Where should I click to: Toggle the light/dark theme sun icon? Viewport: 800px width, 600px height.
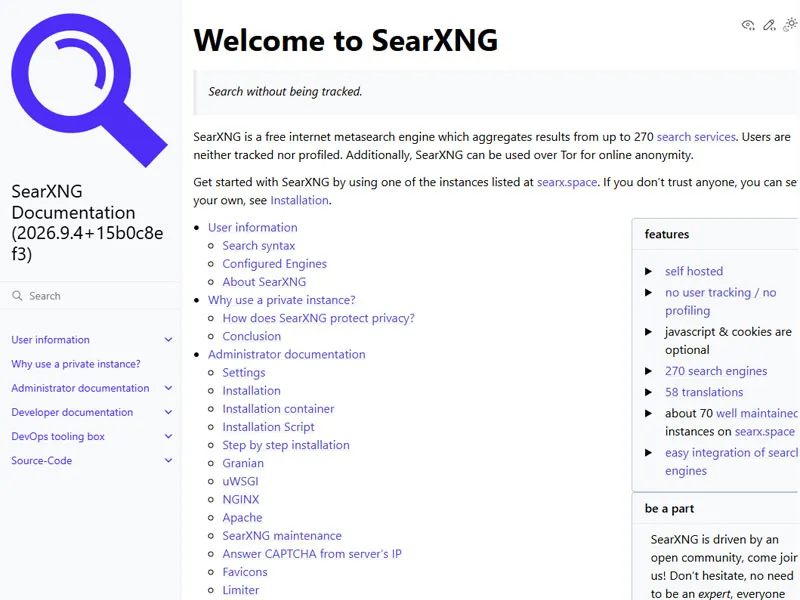tap(790, 24)
